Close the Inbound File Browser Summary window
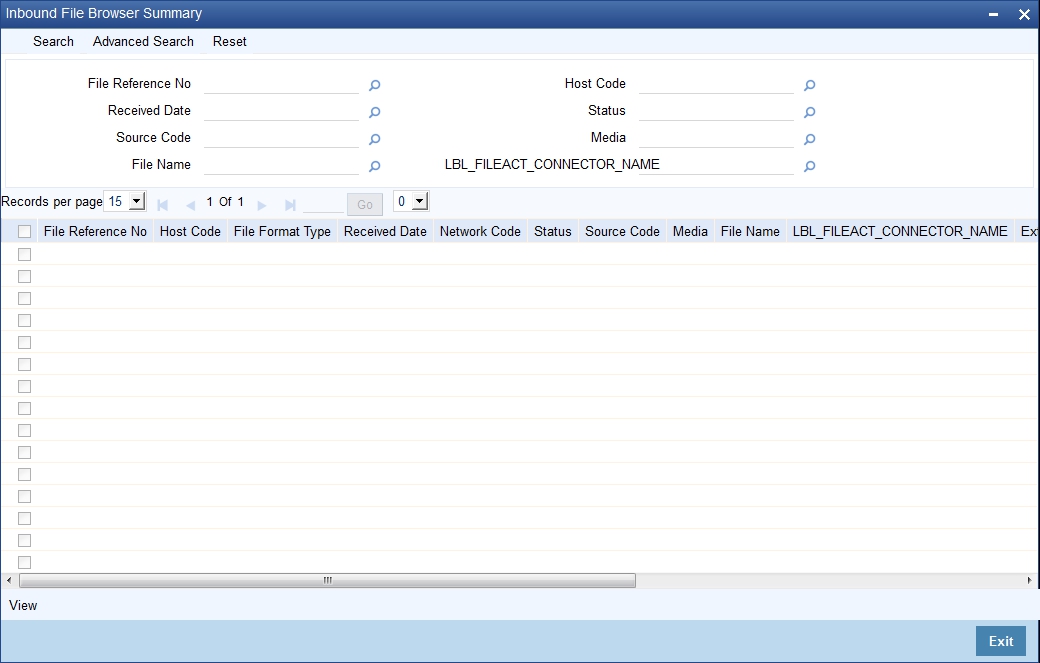This screenshot has height=663, width=1040. click(x=1024, y=15)
